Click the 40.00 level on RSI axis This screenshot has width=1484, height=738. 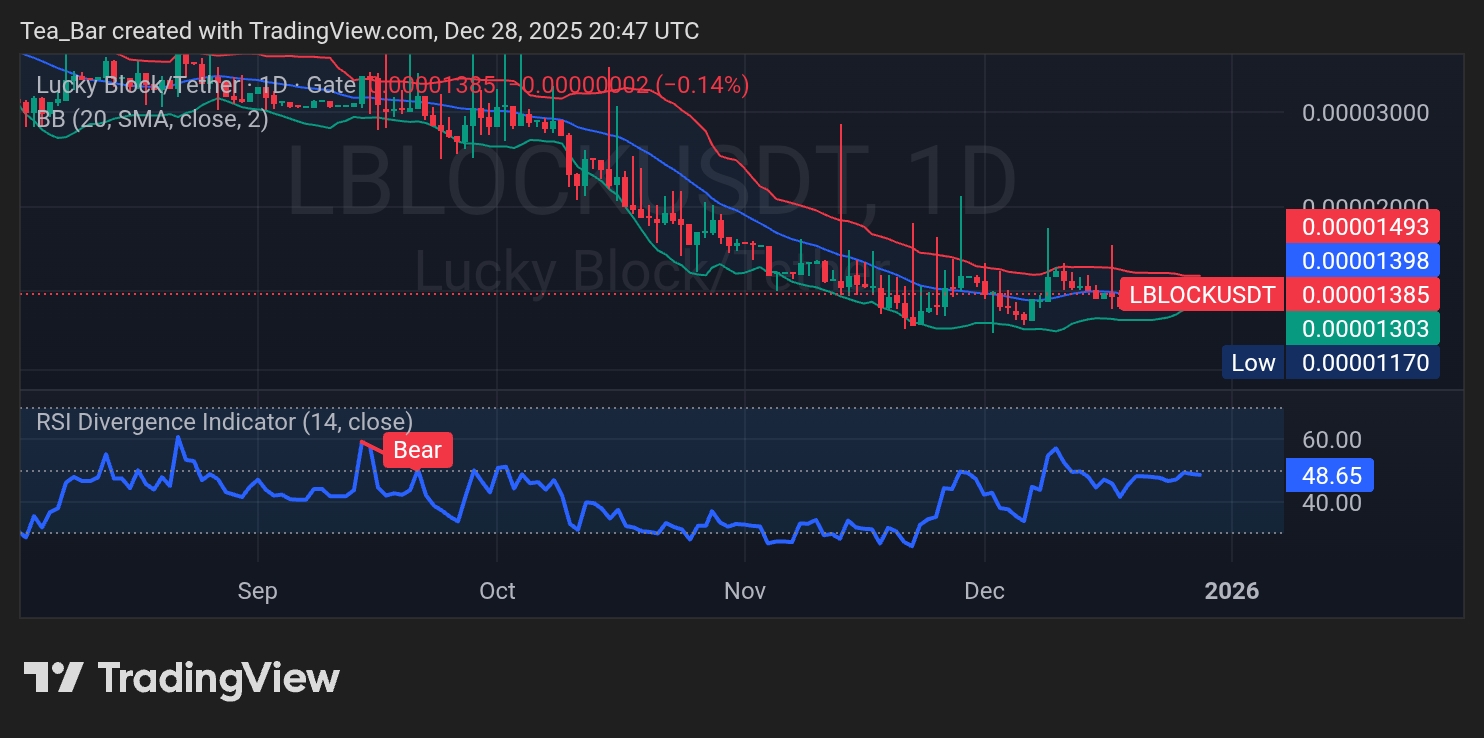[x=1332, y=502]
